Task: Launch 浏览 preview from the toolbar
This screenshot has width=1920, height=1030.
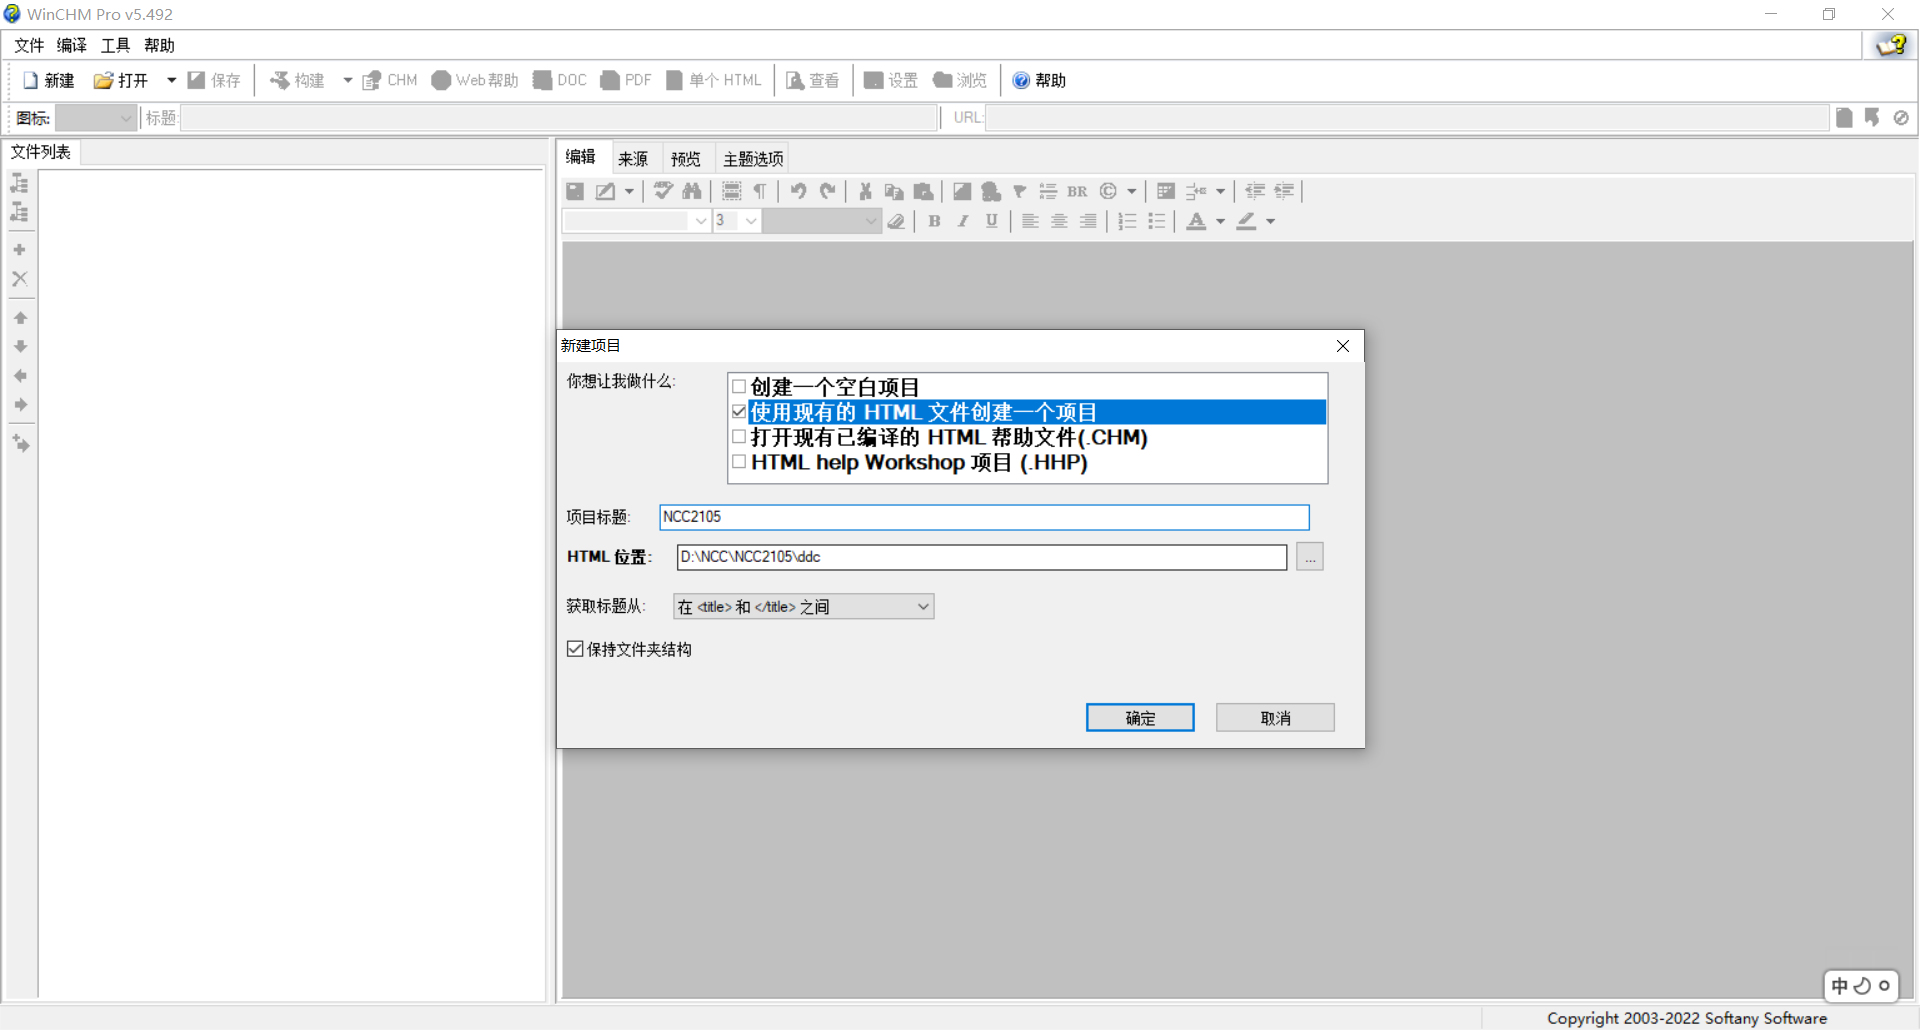Action: click(x=958, y=80)
